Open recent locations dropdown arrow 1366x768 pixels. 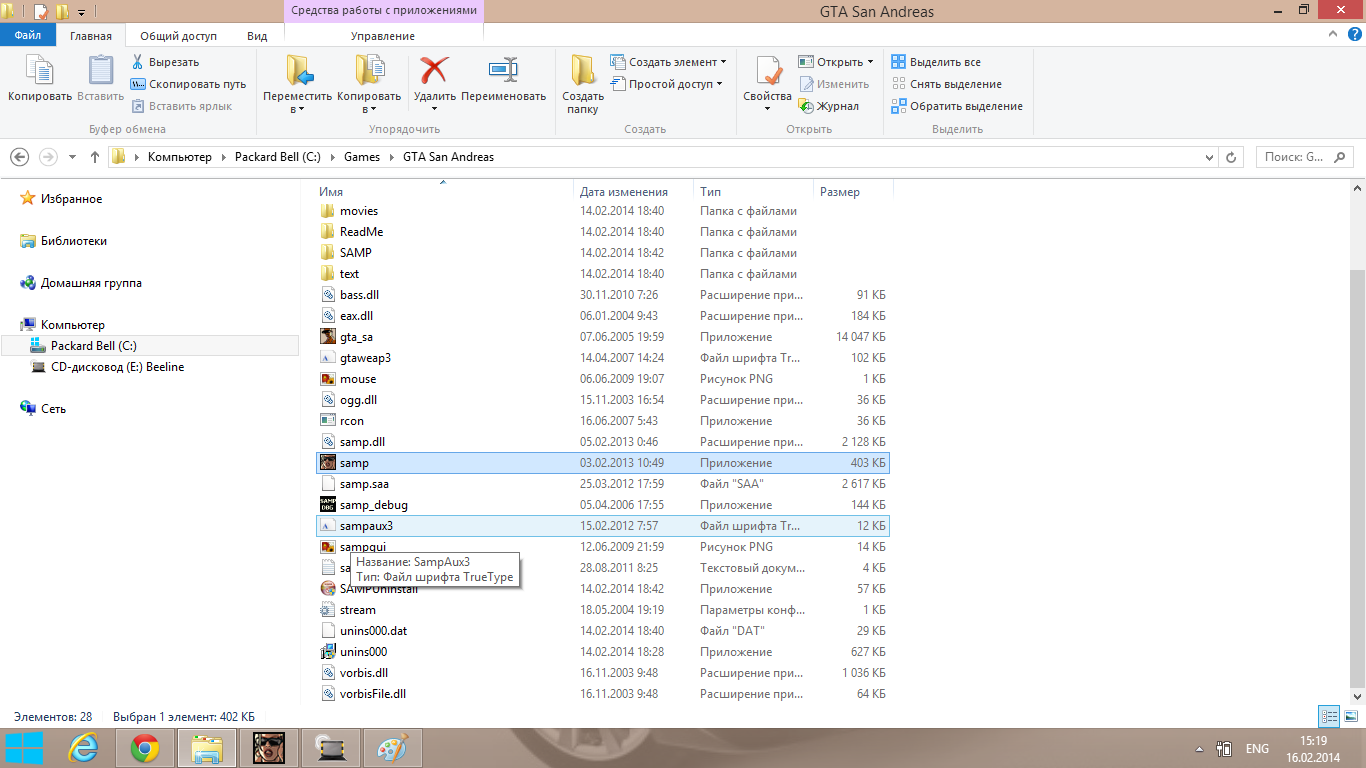point(72,157)
